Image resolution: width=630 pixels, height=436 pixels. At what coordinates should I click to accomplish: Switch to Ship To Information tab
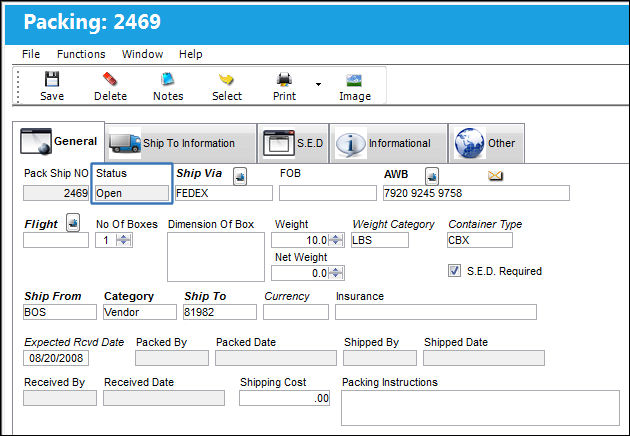tap(181, 143)
